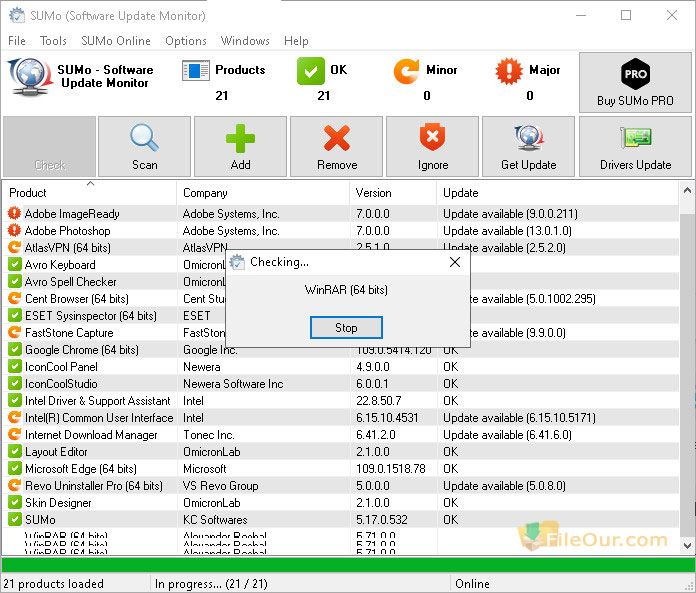Click the "KC Softwares" company cell

click(215, 519)
